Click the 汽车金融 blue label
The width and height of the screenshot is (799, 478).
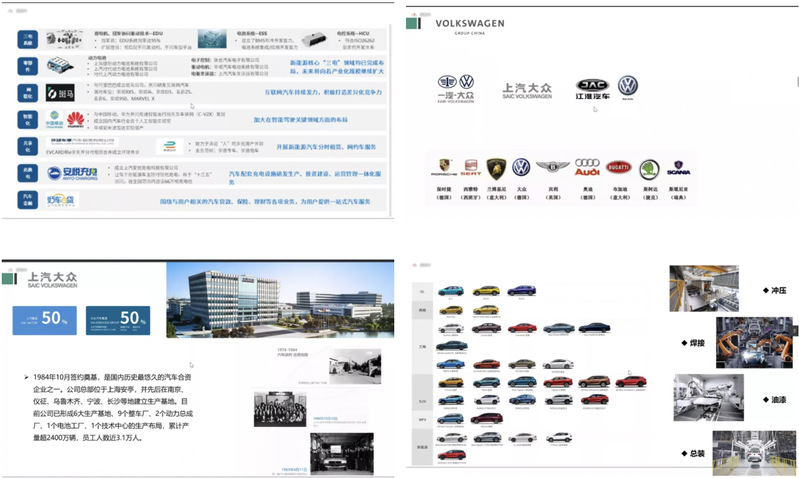coord(28,200)
